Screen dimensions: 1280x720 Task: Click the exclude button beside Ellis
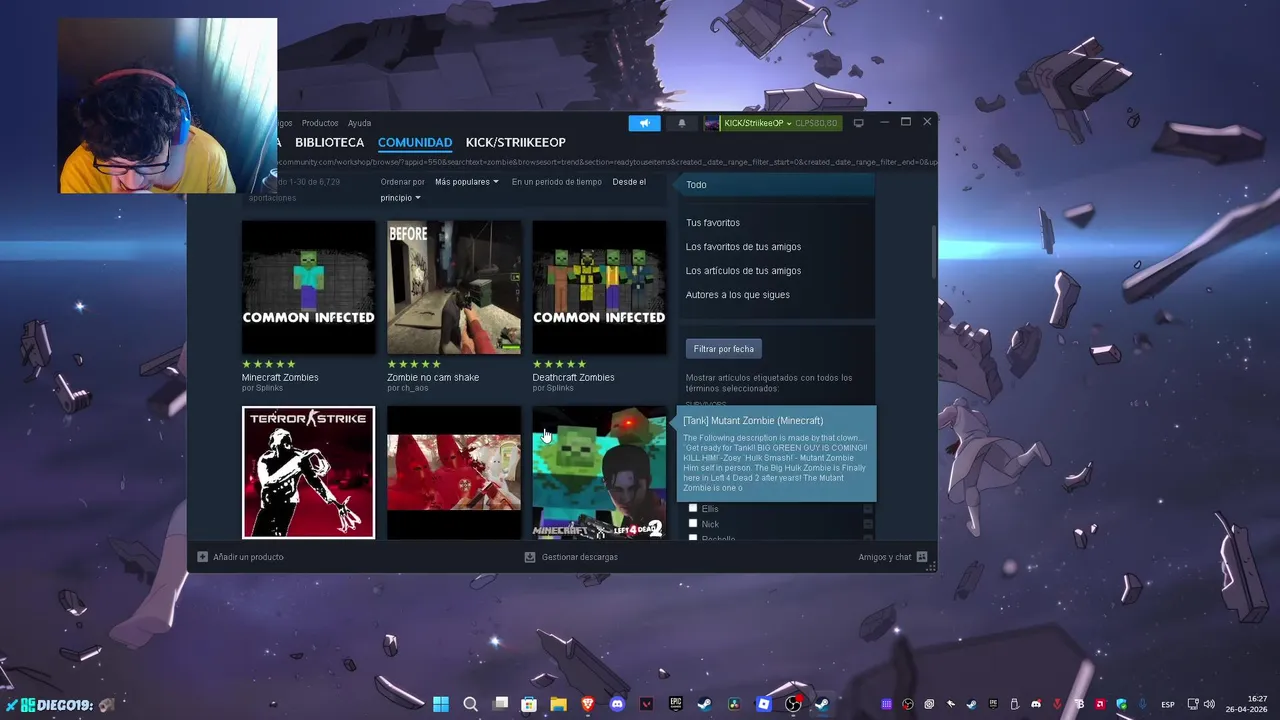868,509
